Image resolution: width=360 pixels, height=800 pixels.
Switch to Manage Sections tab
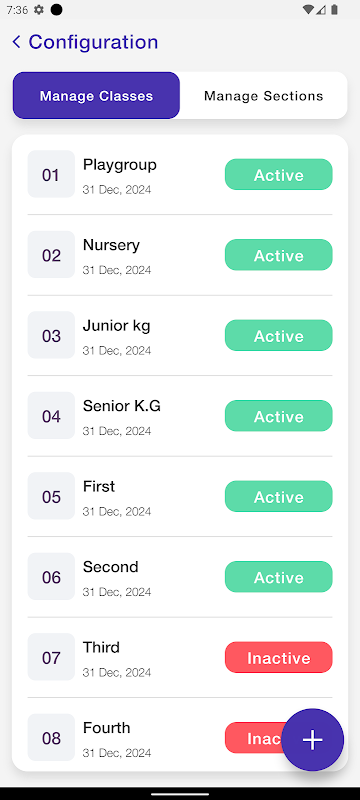[264, 95]
